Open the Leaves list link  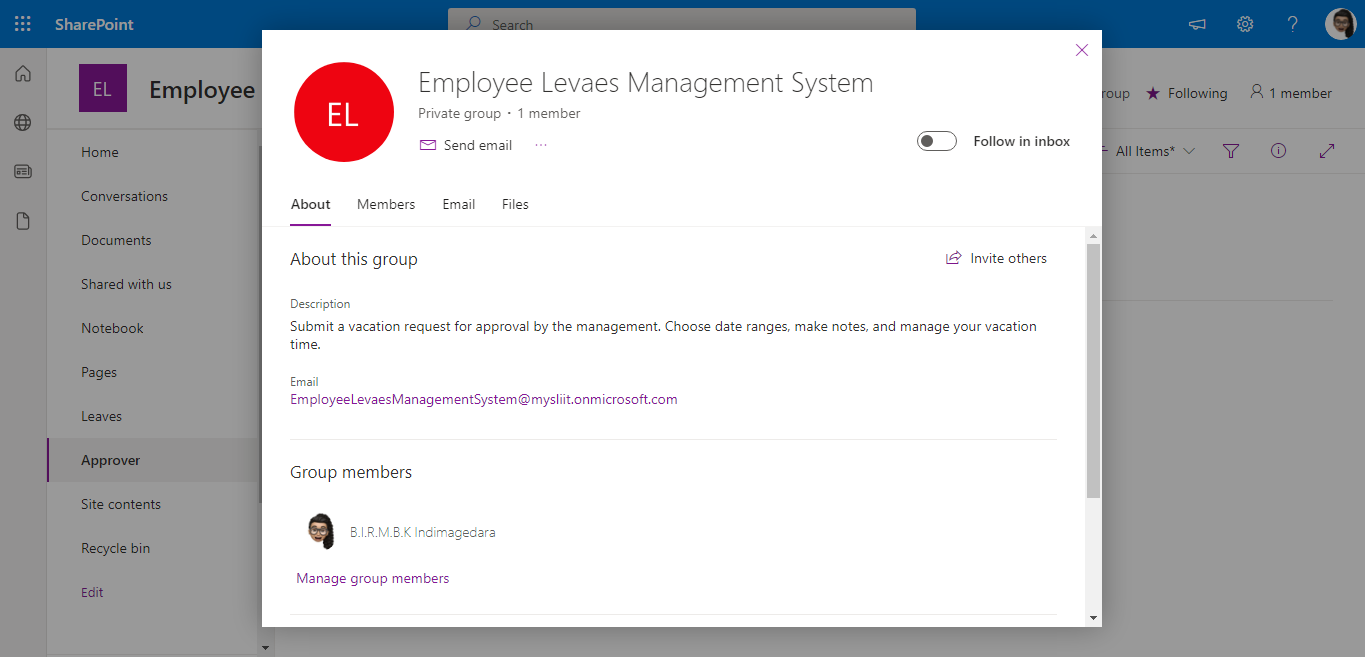pyautogui.click(x=101, y=416)
